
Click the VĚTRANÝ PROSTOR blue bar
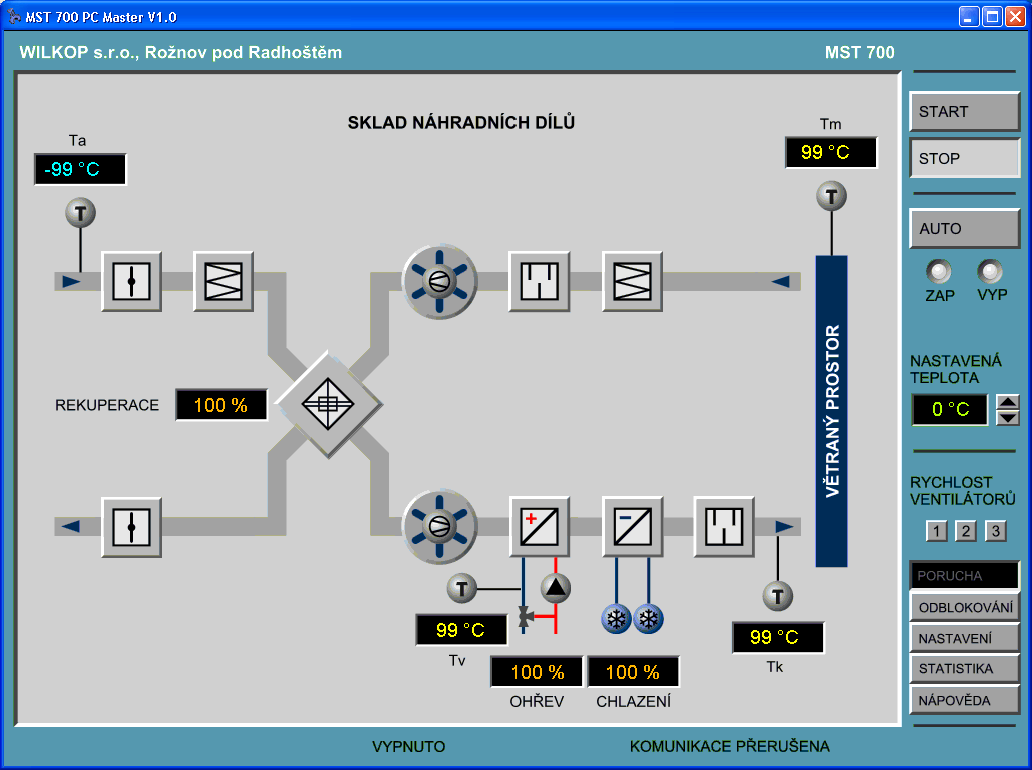pyautogui.click(x=831, y=410)
